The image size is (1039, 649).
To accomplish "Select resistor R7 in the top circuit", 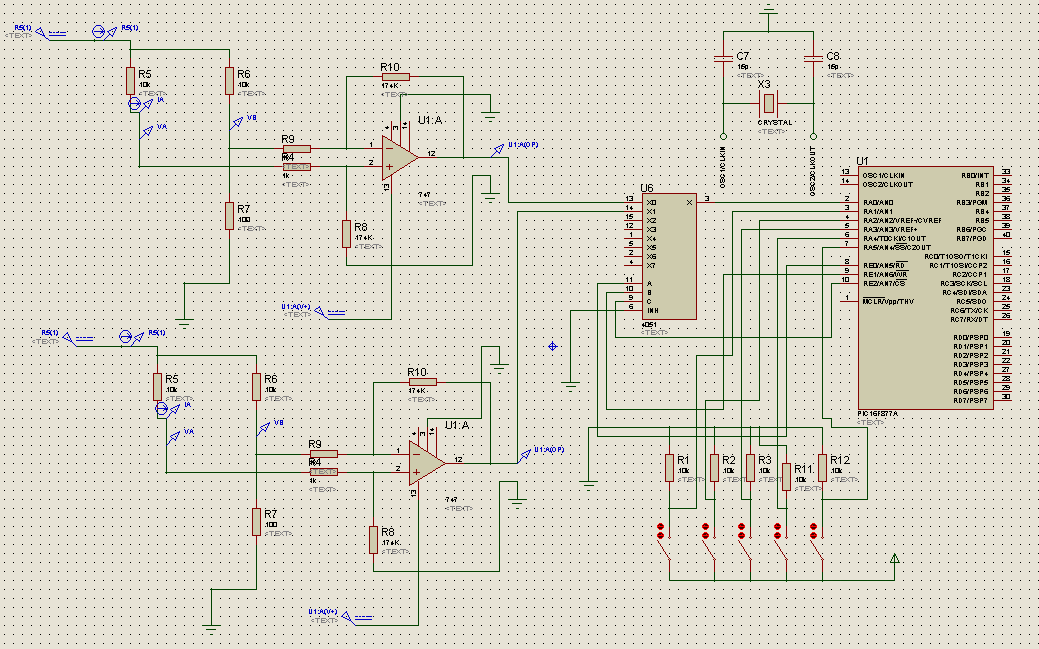I will 229,215.
